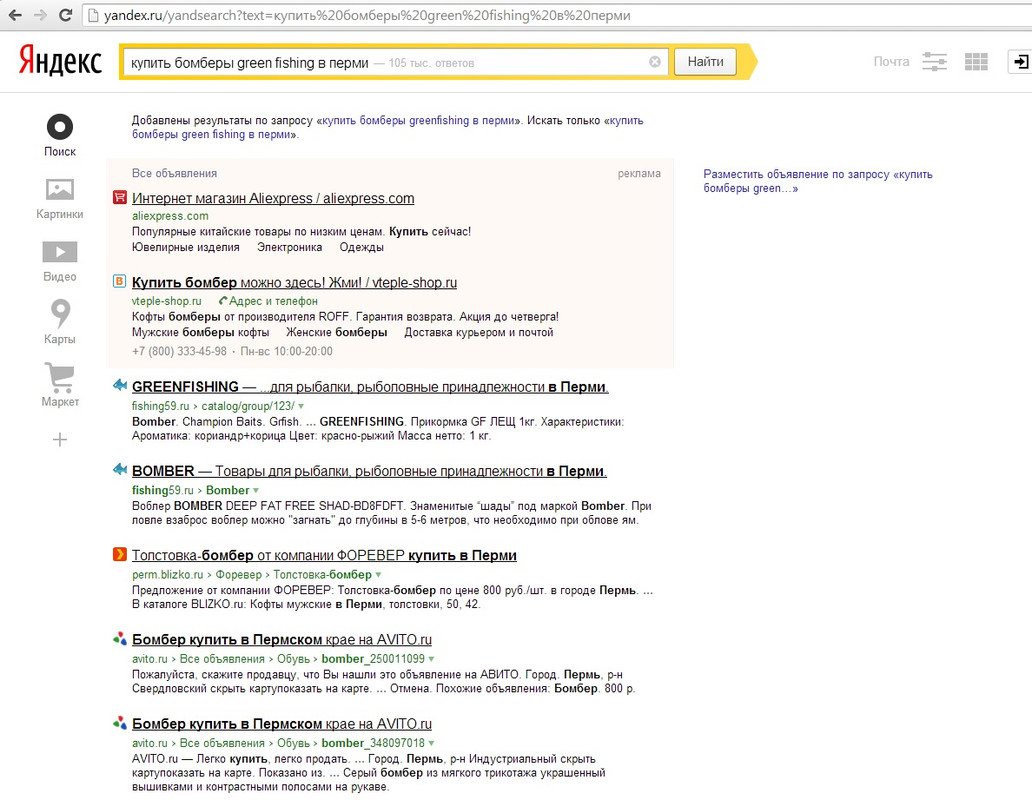
Task: Select the Поиск sidebar icon
Action: tap(59, 136)
